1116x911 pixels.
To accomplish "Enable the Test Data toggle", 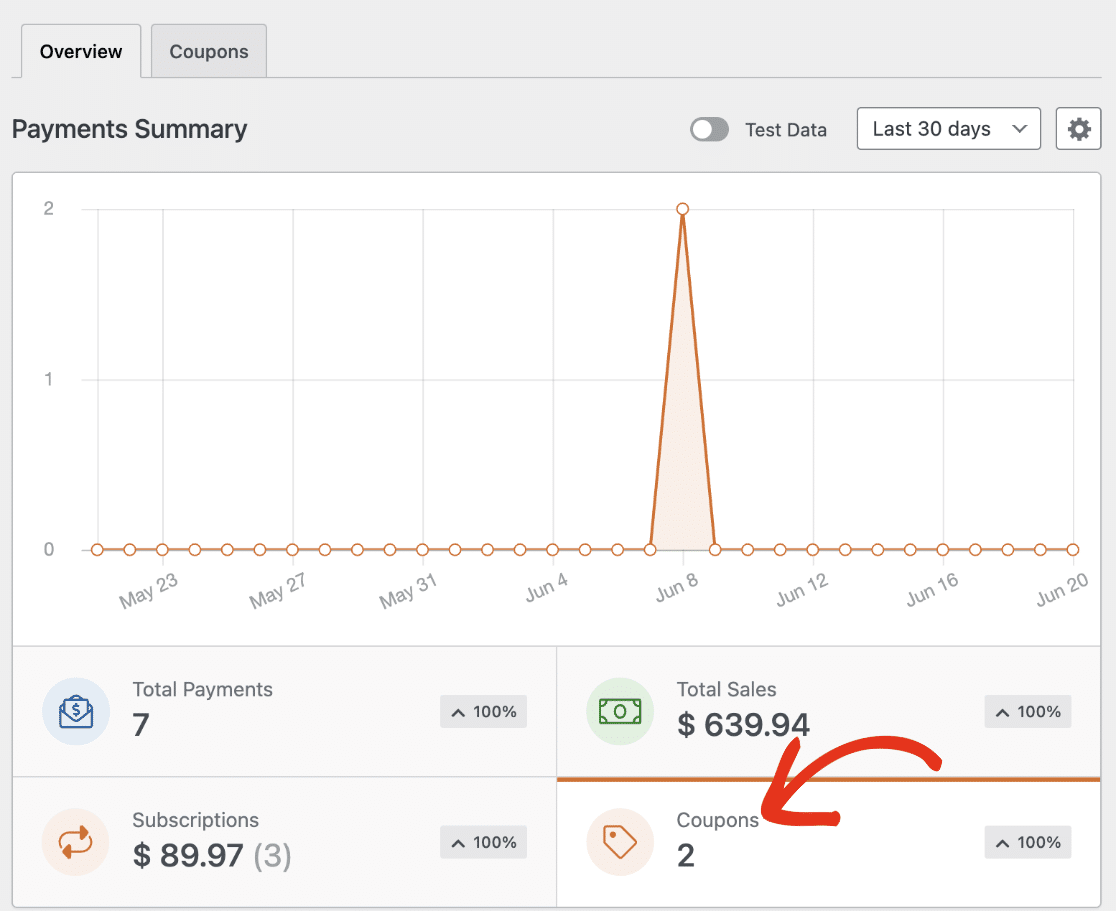I will 709,130.
